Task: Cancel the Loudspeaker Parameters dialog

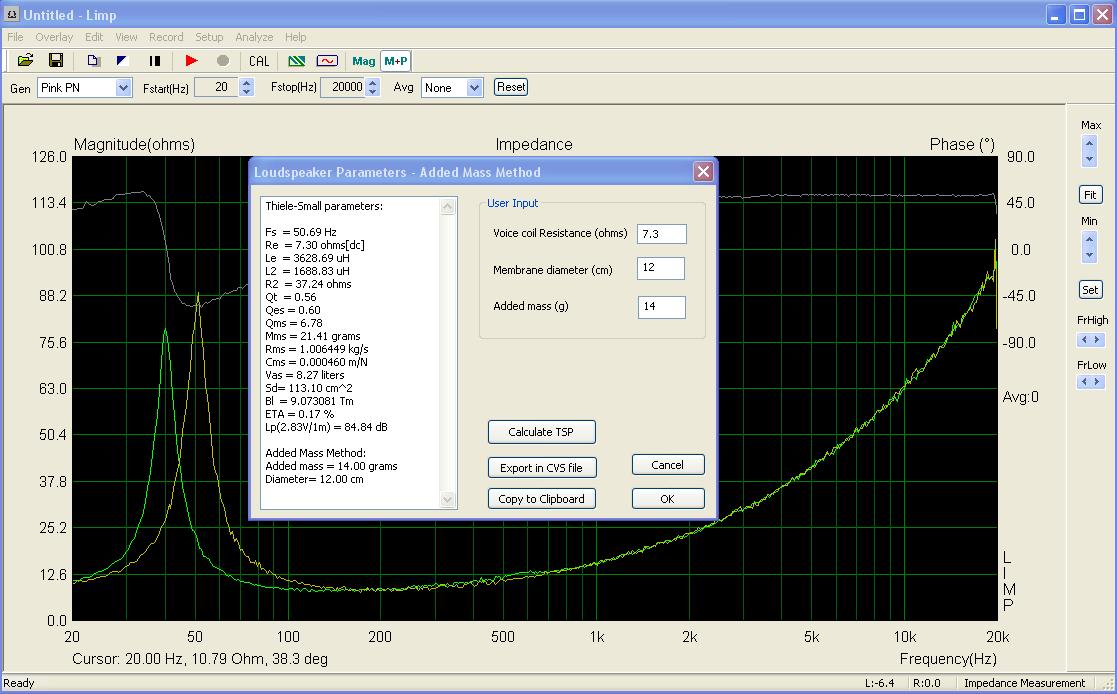Action: 667,465
